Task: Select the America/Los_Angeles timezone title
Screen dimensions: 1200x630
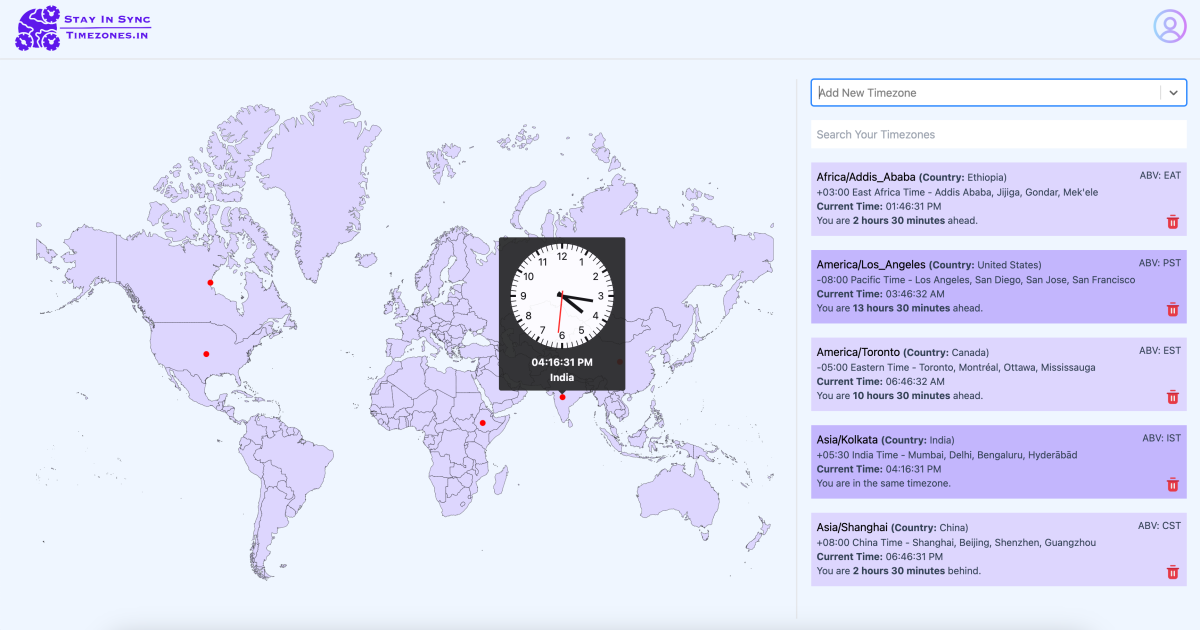Action: click(871, 264)
